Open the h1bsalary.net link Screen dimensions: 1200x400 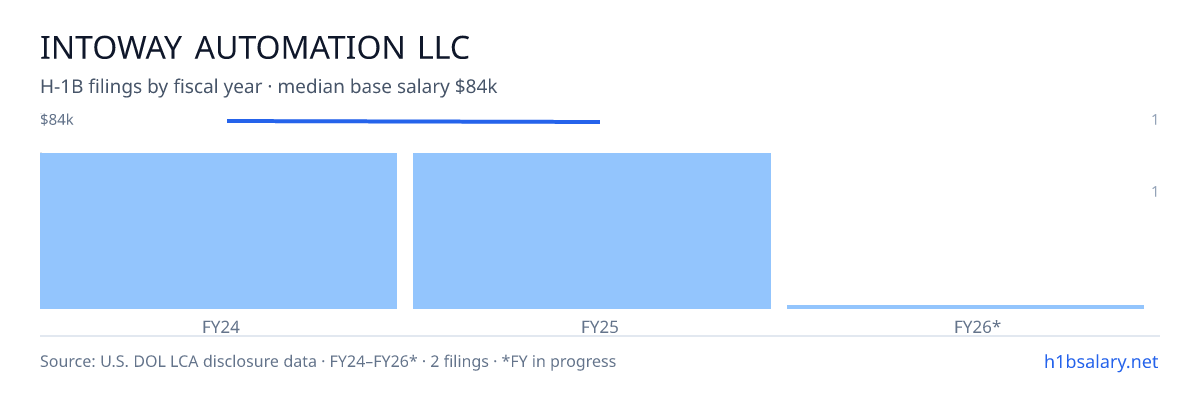[x=1100, y=361]
